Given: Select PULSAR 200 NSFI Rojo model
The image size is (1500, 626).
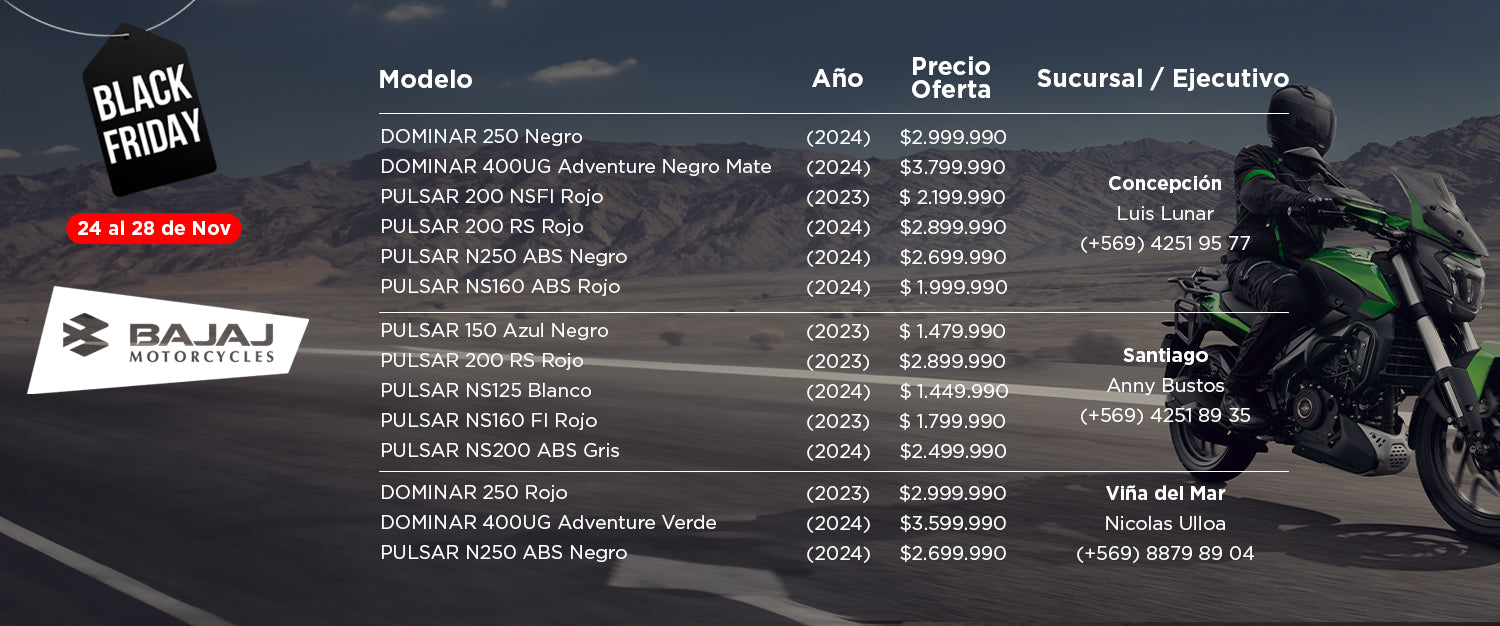Looking at the screenshot, I should click(x=492, y=197).
